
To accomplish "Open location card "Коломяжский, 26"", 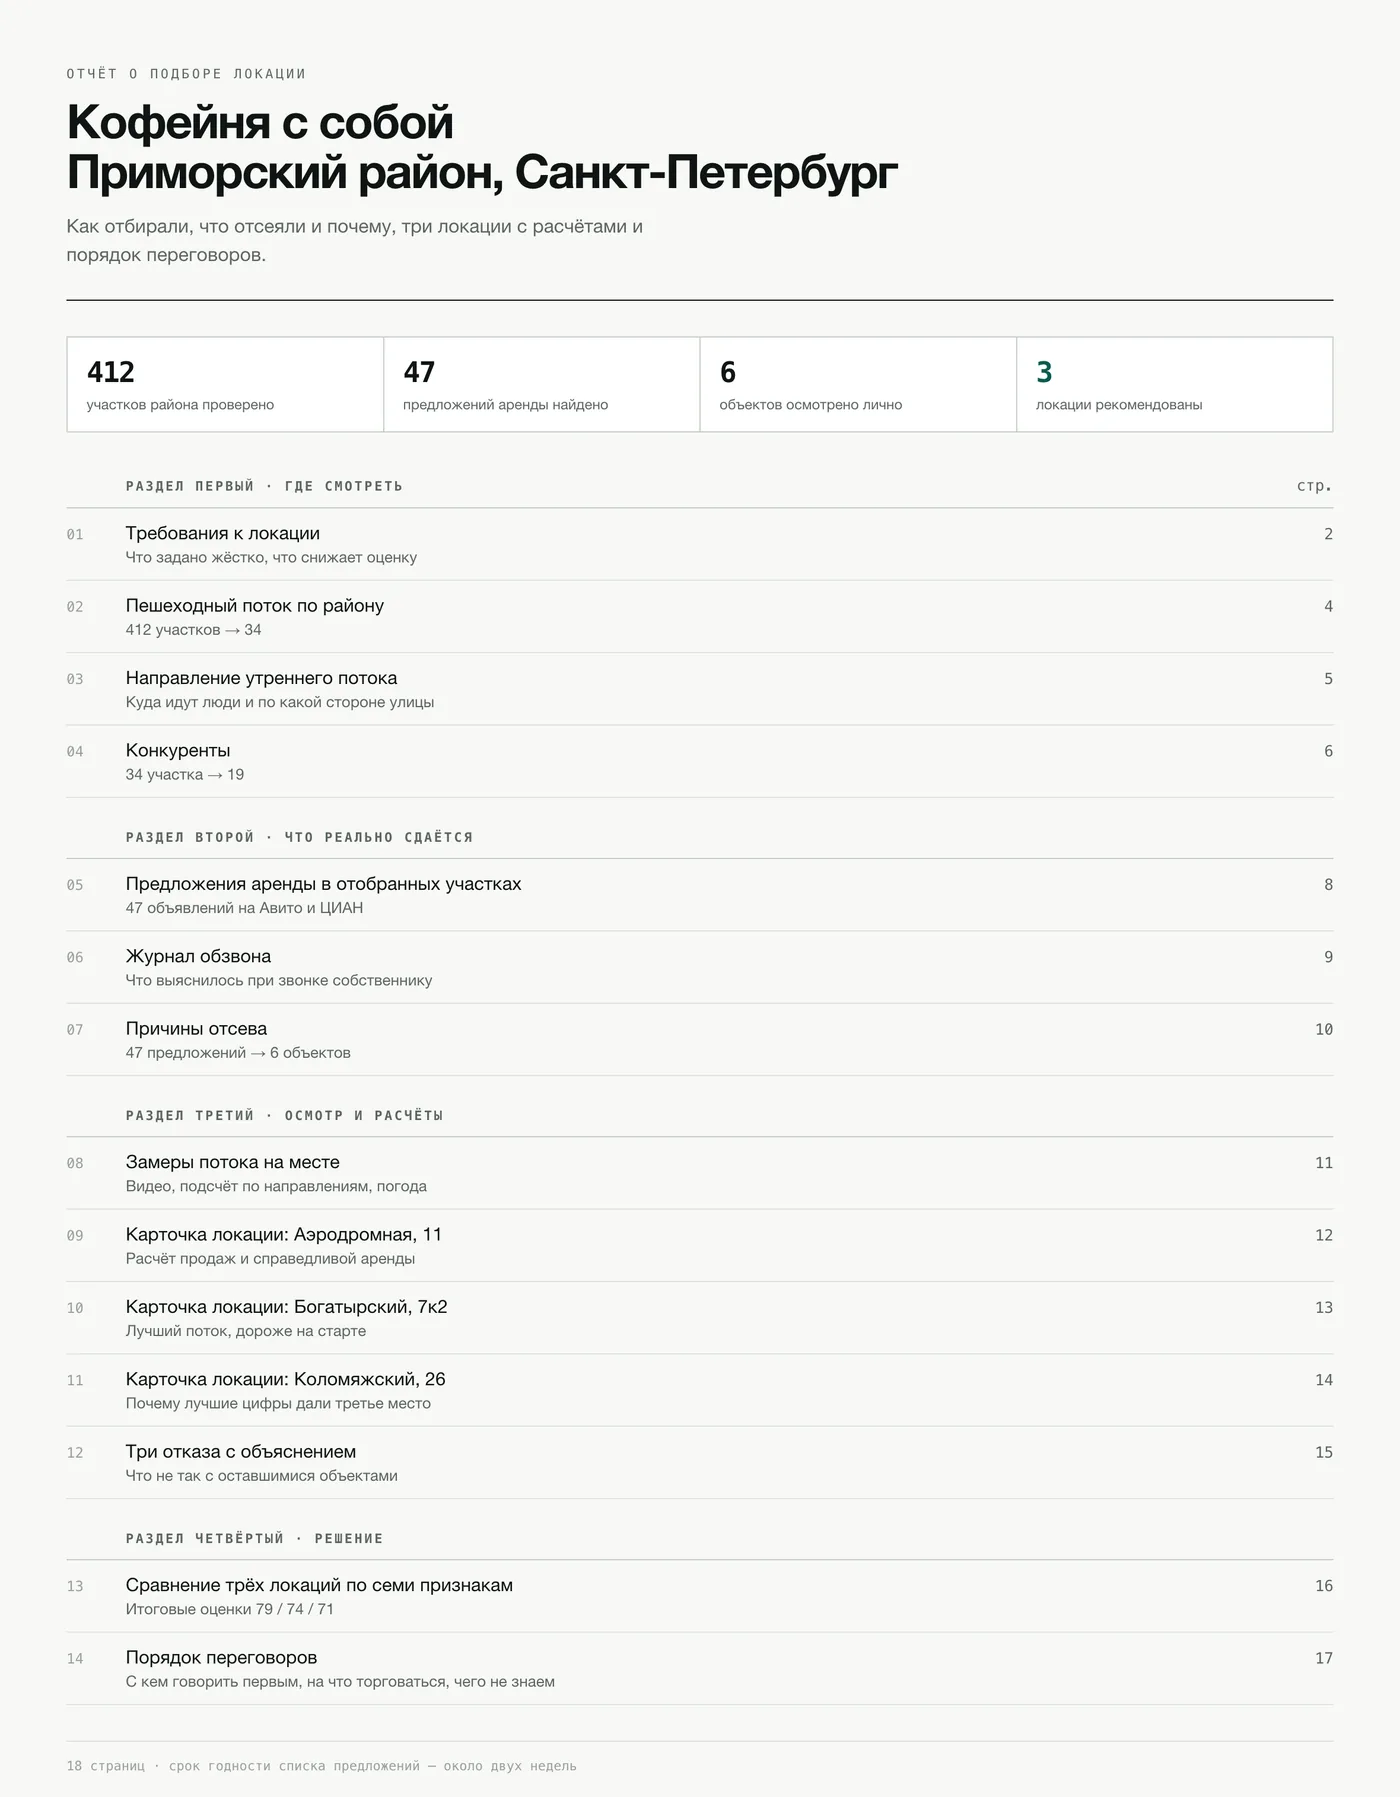I will coord(699,1390).
